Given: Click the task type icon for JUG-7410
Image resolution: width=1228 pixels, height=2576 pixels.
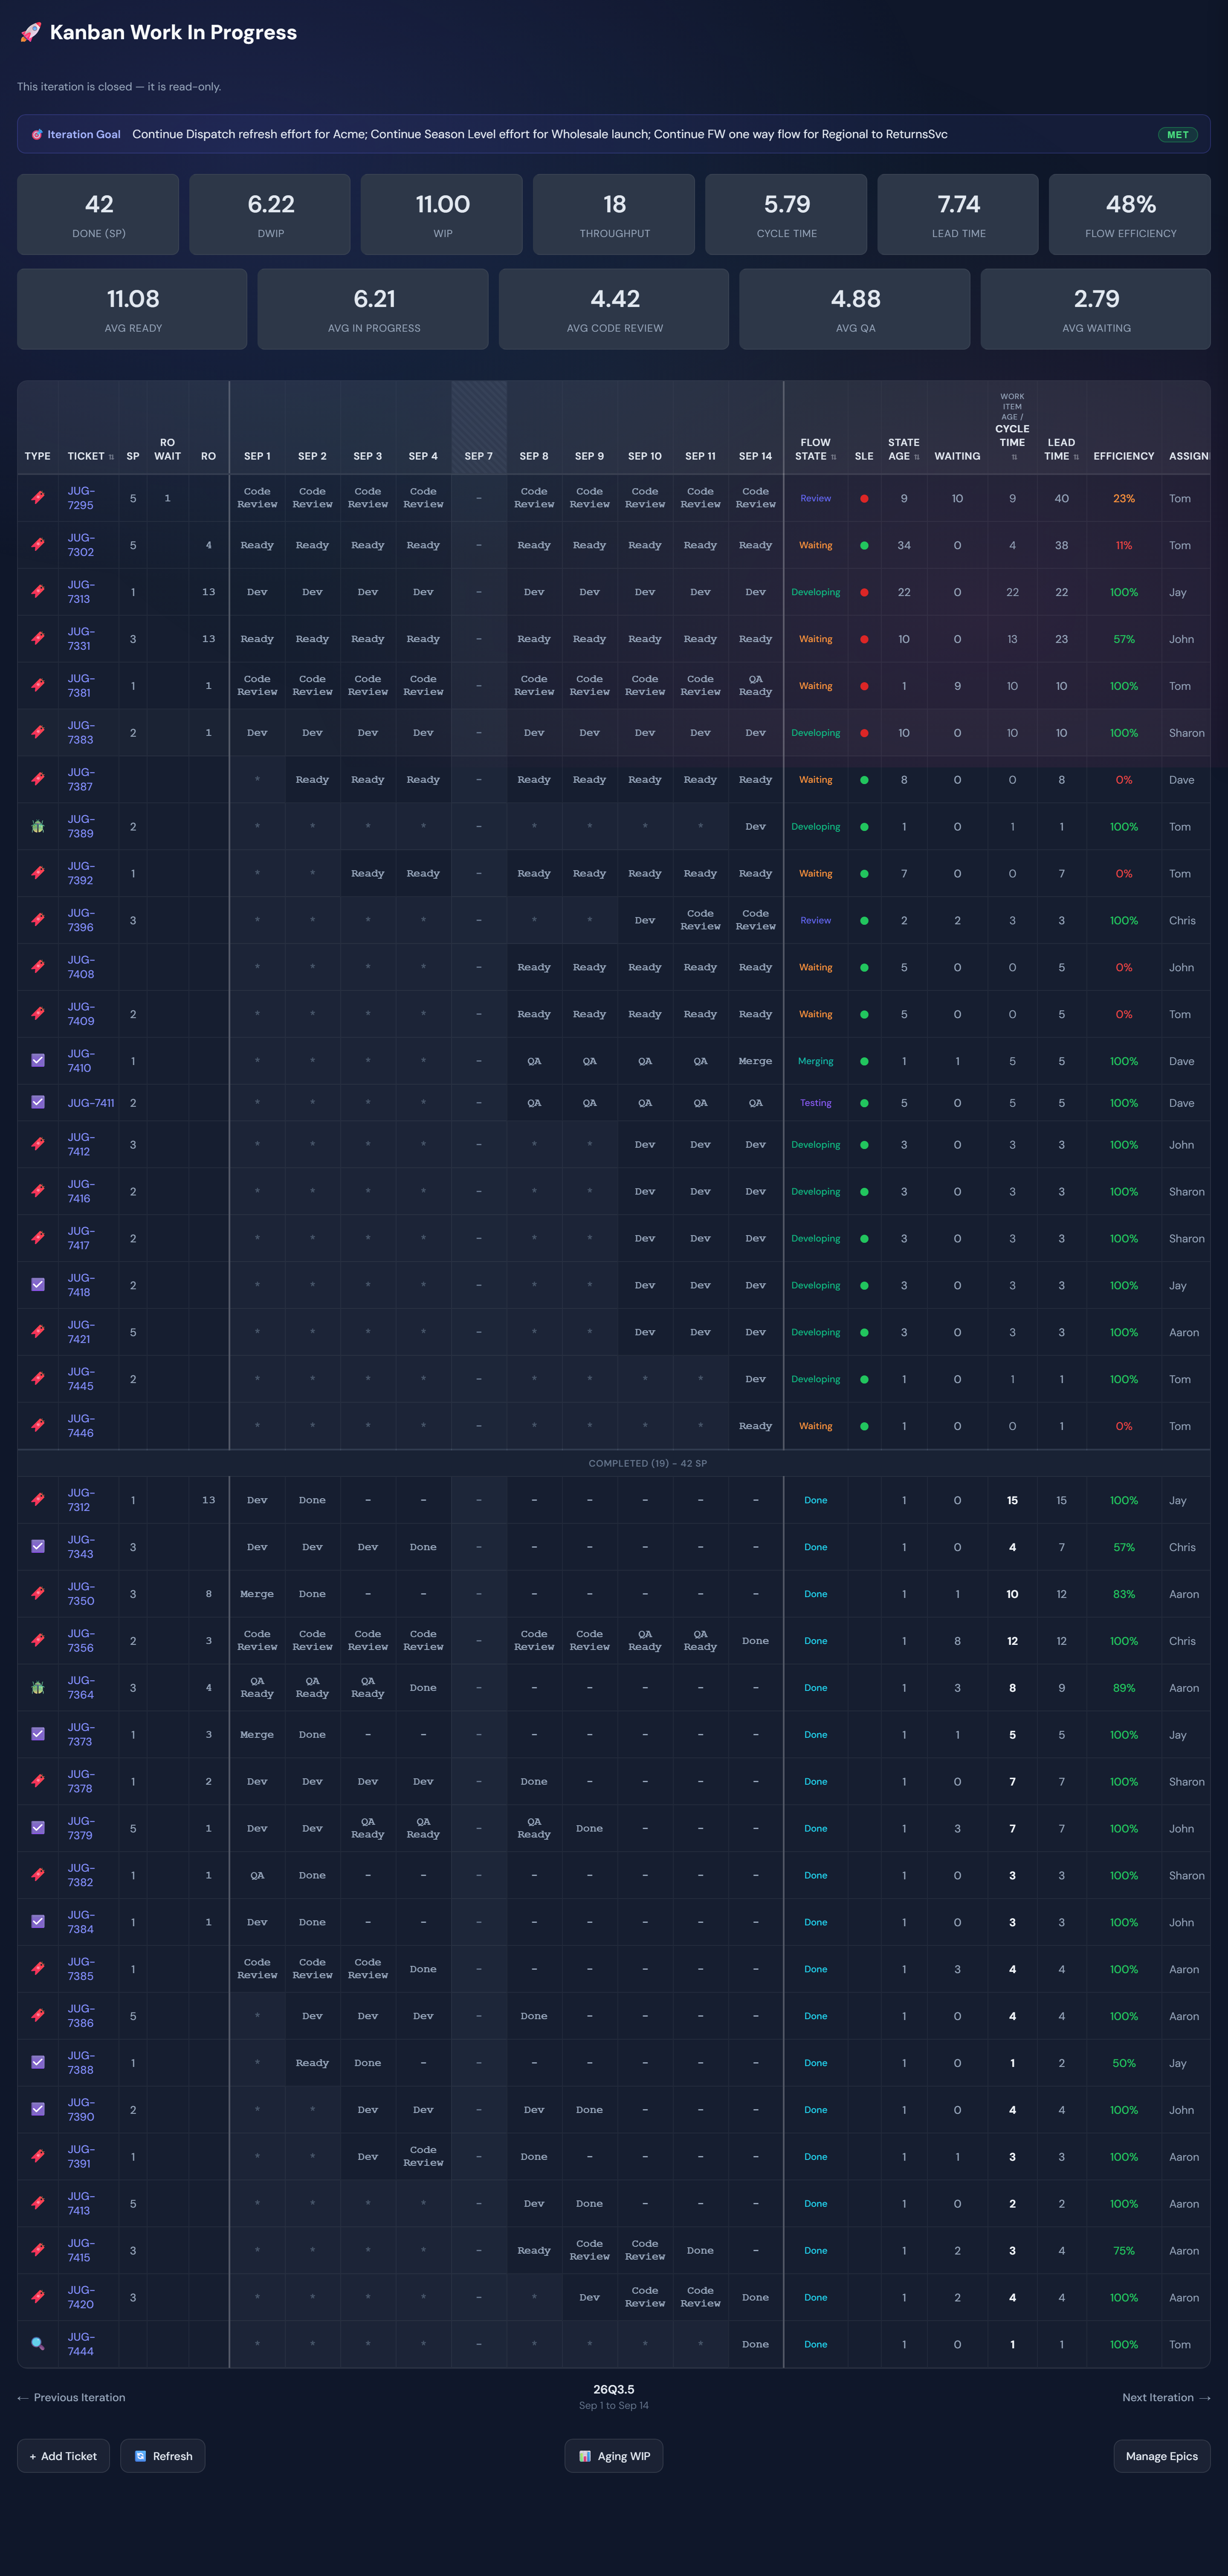Looking at the screenshot, I should pos(38,1060).
